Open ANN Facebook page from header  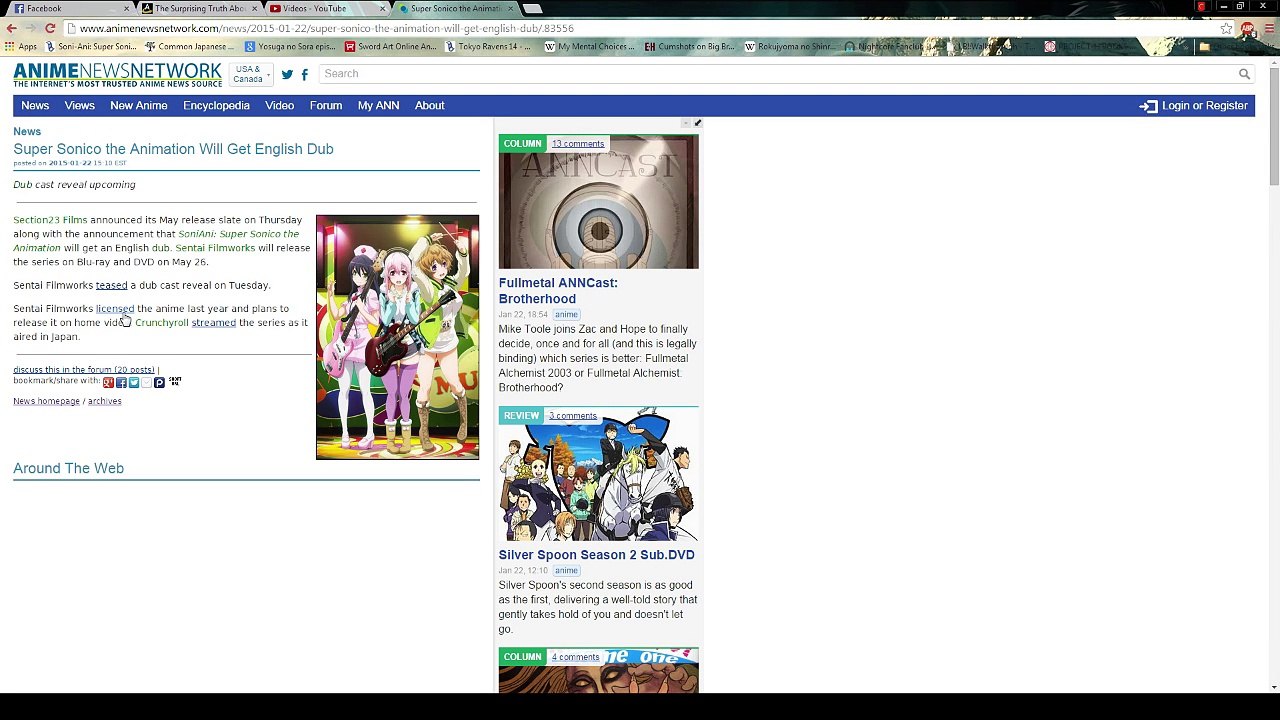click(304, 74)
